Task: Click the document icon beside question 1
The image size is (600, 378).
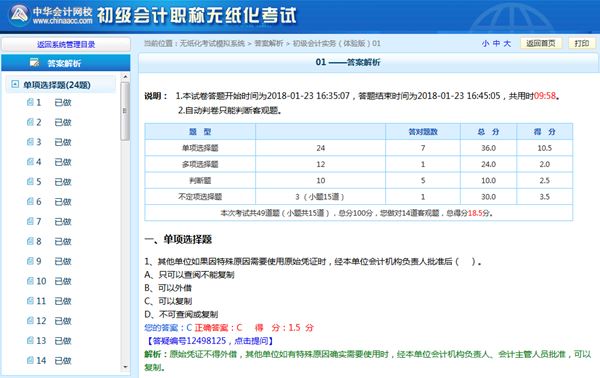Action: (x=30, y=102)
